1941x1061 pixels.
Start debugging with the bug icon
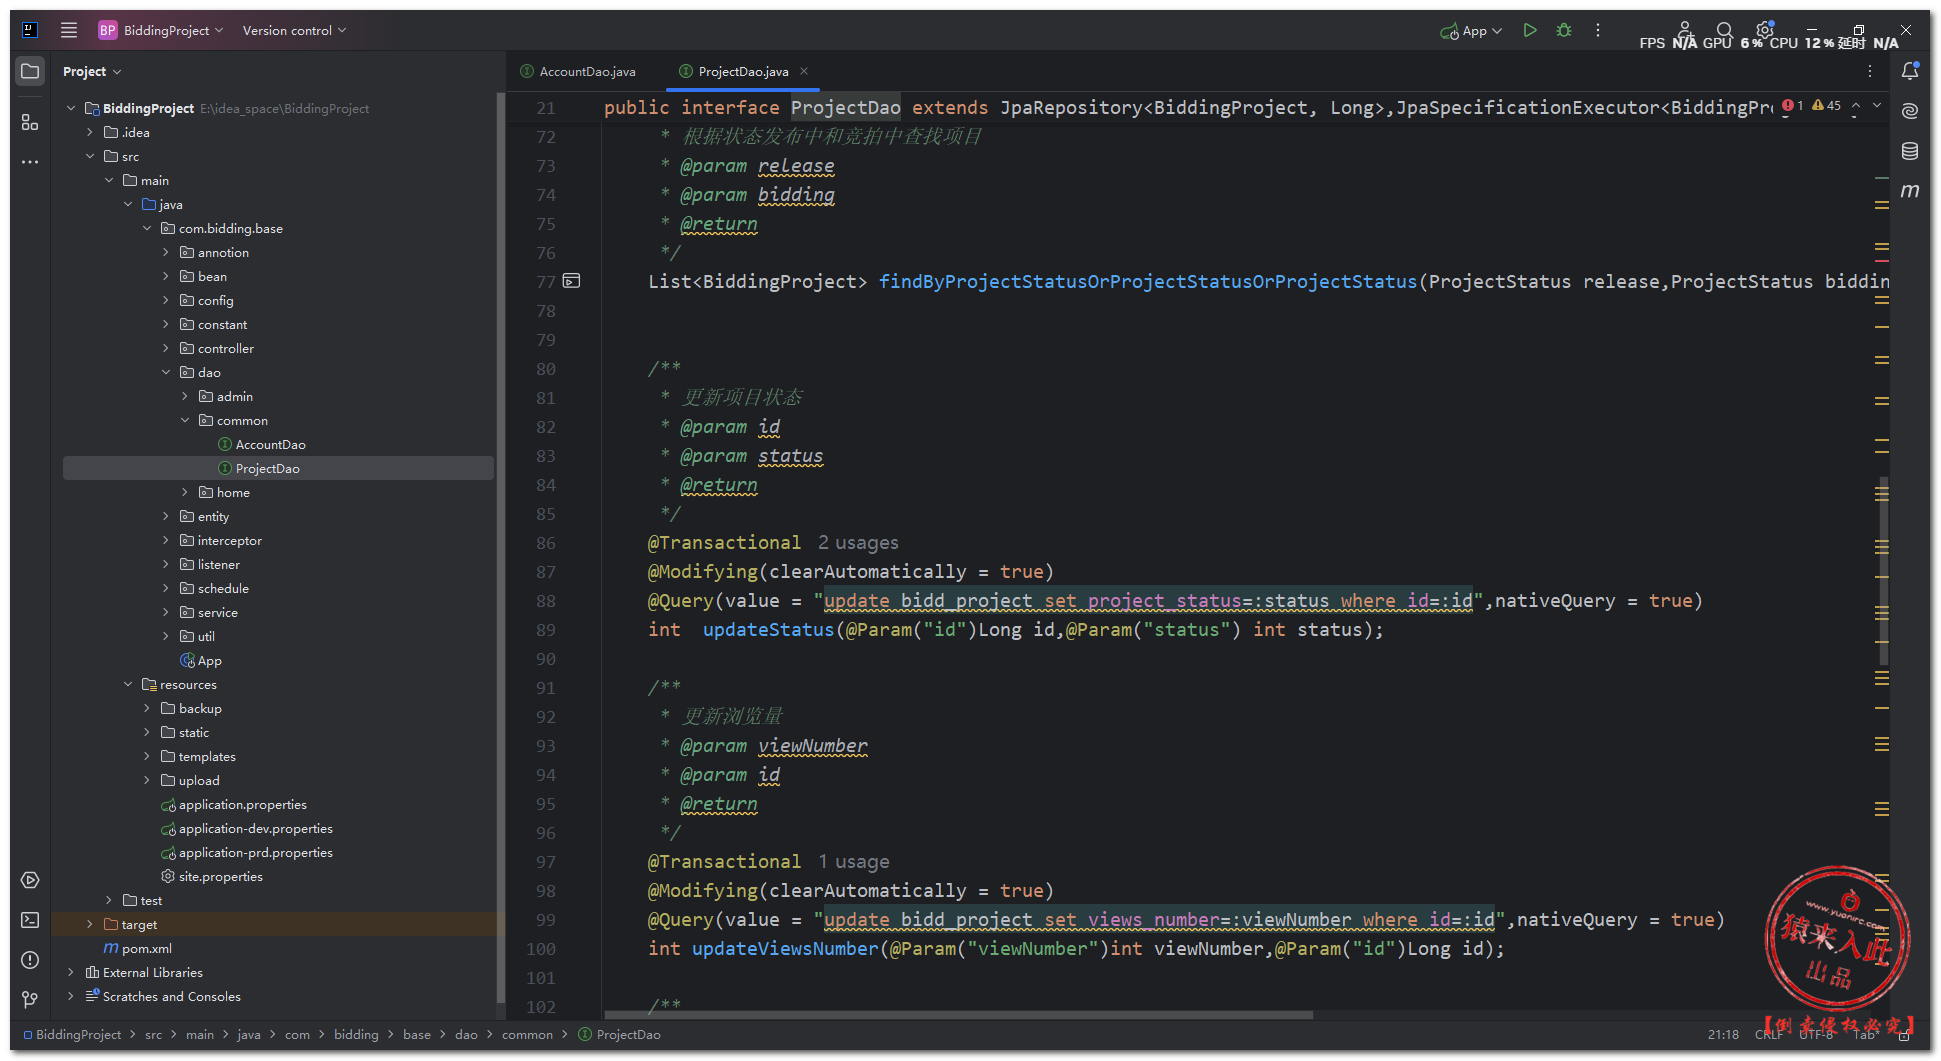click(x=1564, y=31)
